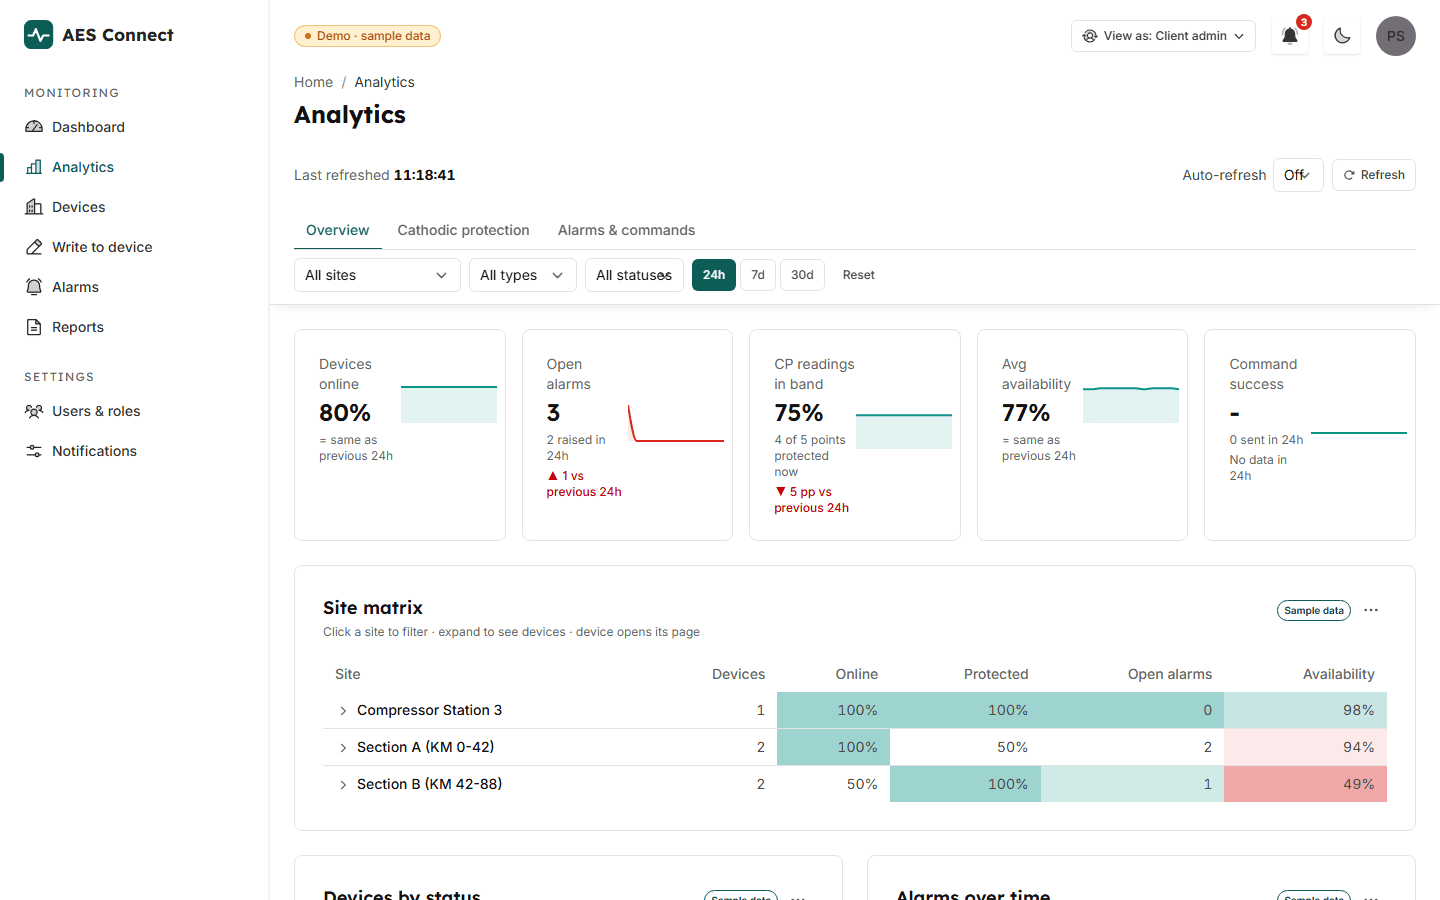
Task: Click the Devices online 80% card
Action: (x=400, y=435)
